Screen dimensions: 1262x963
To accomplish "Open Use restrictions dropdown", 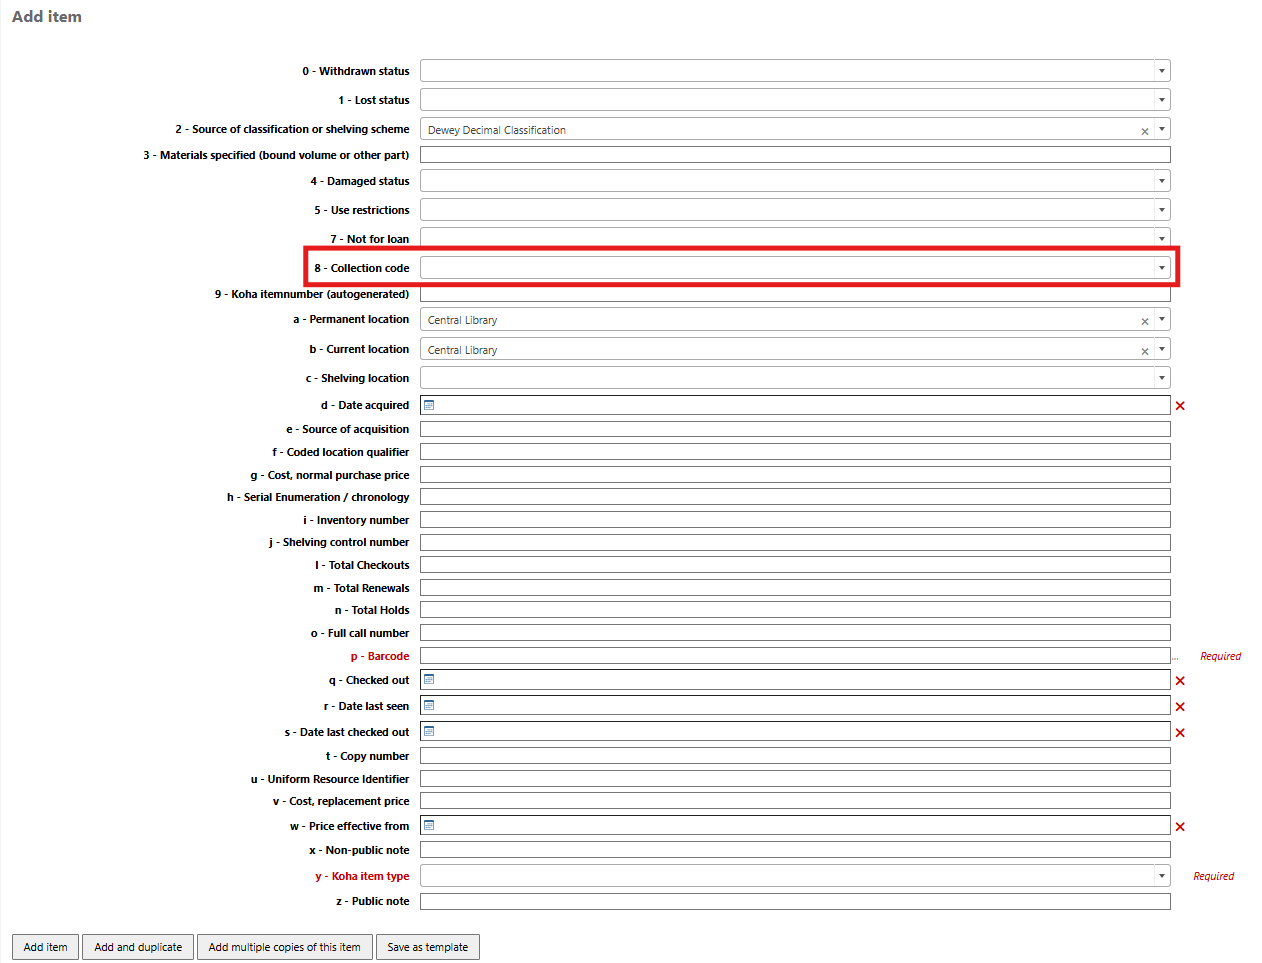I will (795, 210).
